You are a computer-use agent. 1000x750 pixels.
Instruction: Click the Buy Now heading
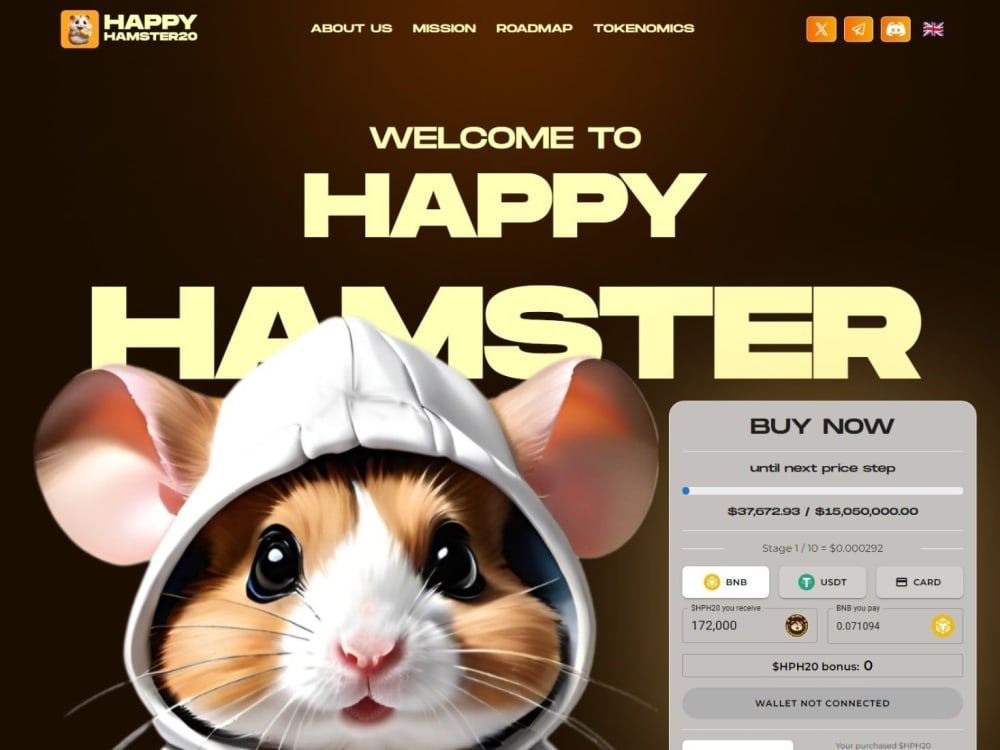tap(822, 425)
